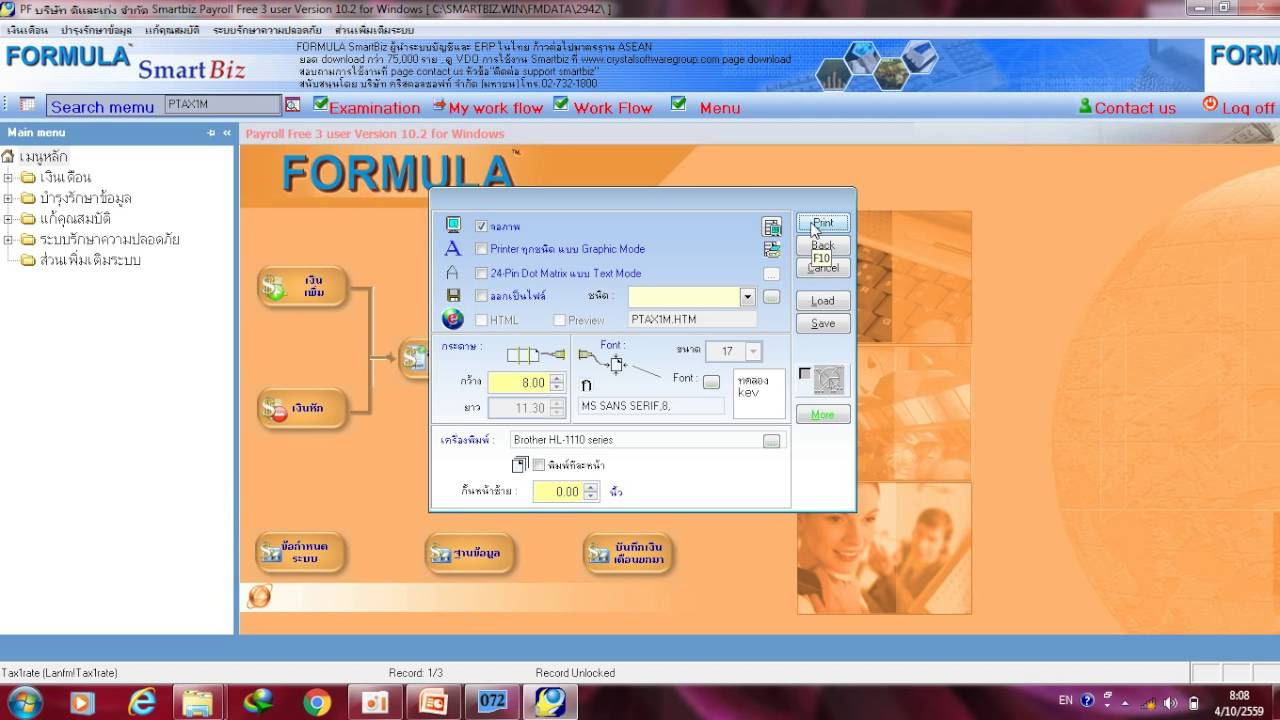Image resolution: width=1280 pixels, height=720 pixels.
Task: Decrease paper width 8.00 with down arrow
Action: (557, 388)
